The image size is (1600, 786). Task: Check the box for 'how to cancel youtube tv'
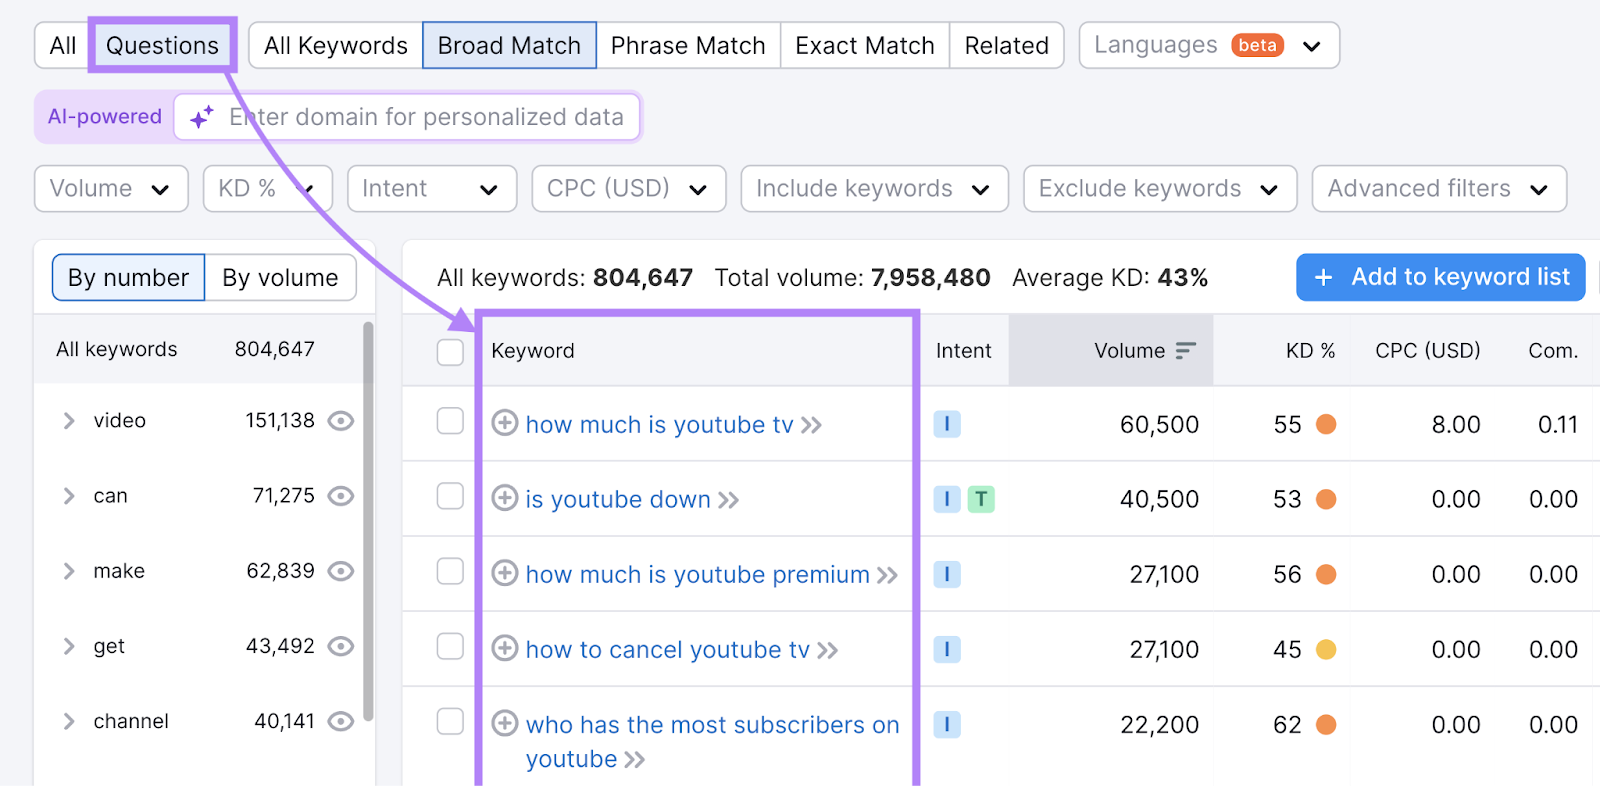tap(450, 646)
